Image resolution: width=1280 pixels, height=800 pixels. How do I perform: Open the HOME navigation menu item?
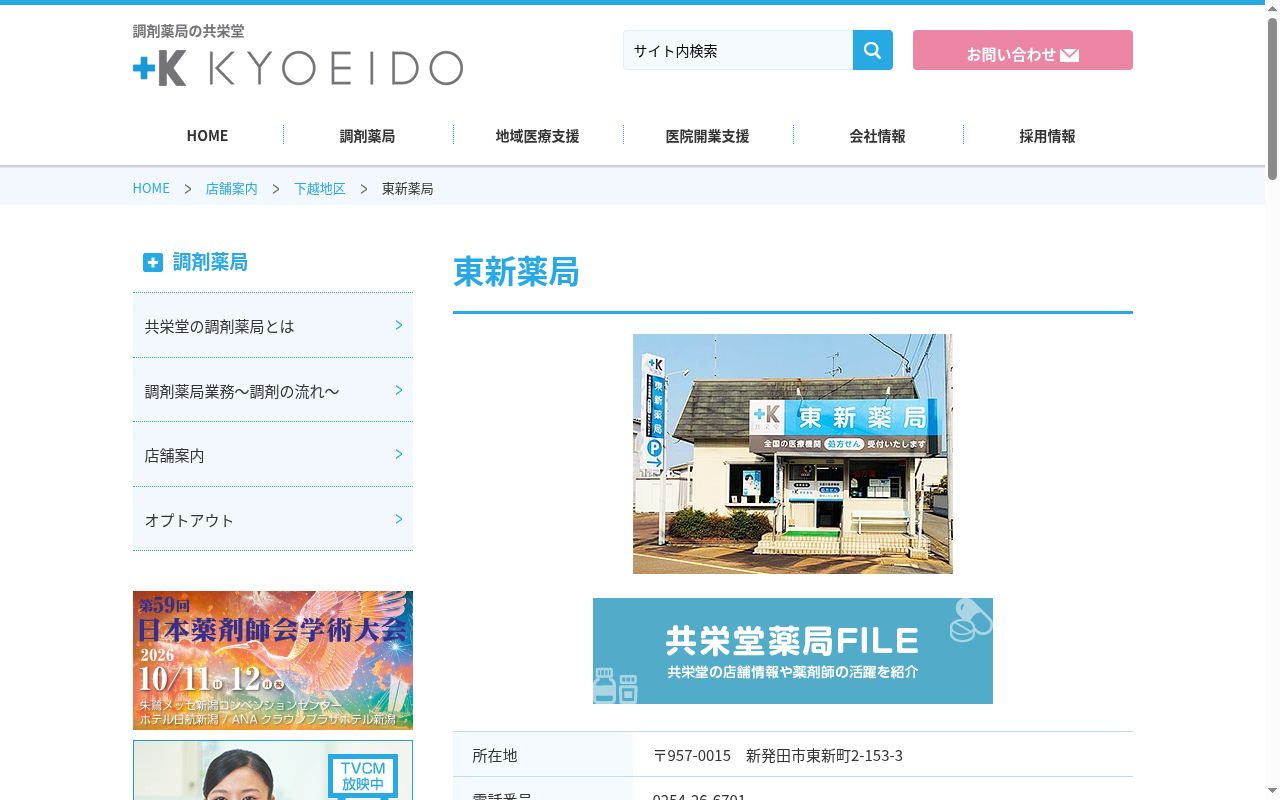tap(207, 136)
